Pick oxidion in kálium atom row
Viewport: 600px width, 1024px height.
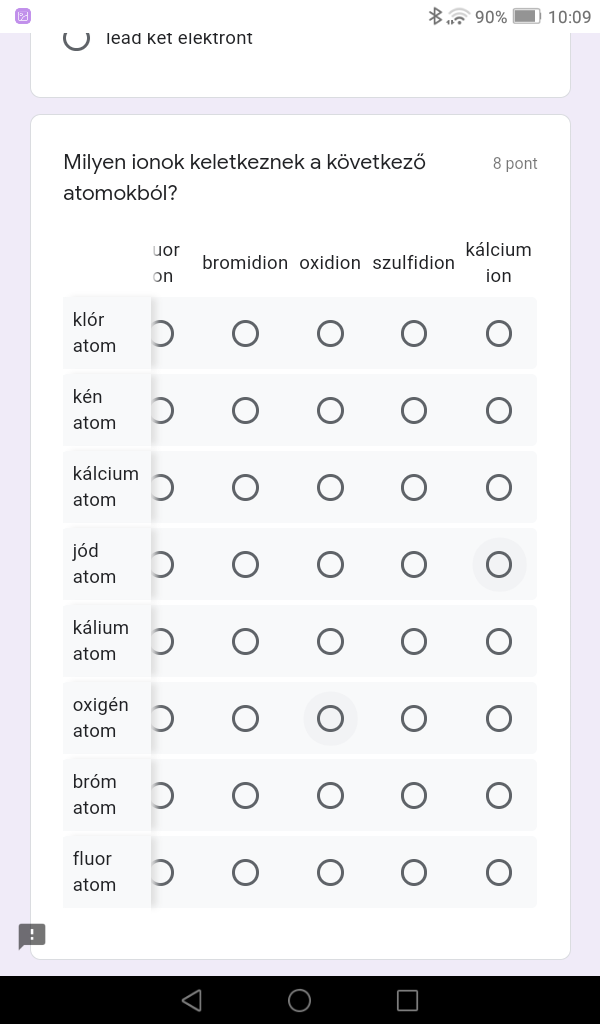(x=330, y=642)
